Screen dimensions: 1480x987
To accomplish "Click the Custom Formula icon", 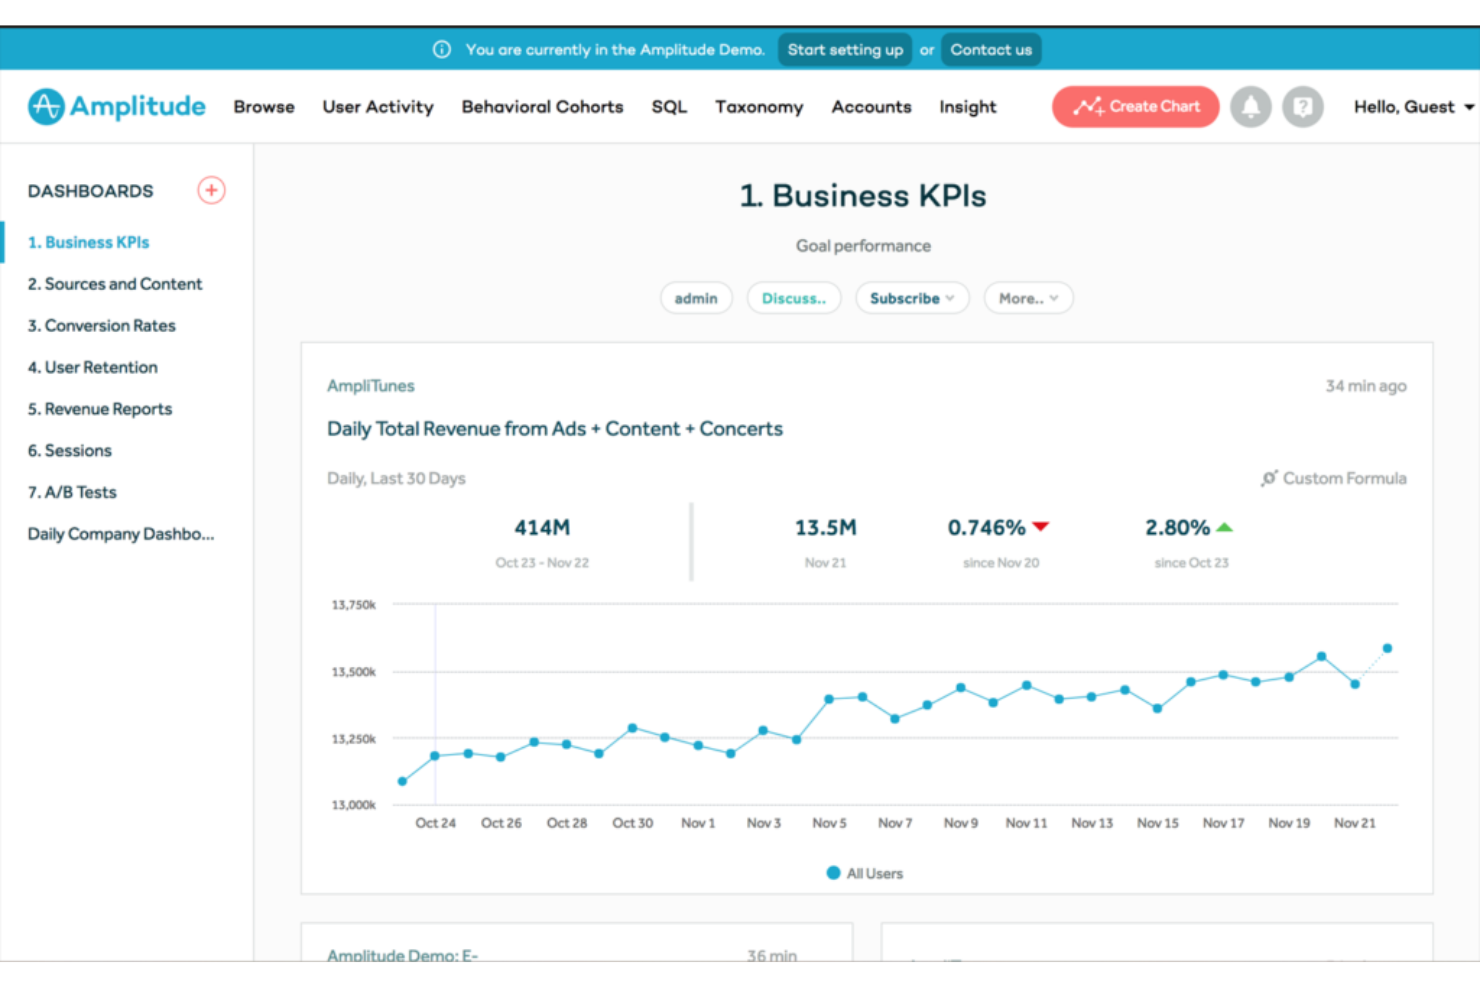I will tap(1269, 478).
